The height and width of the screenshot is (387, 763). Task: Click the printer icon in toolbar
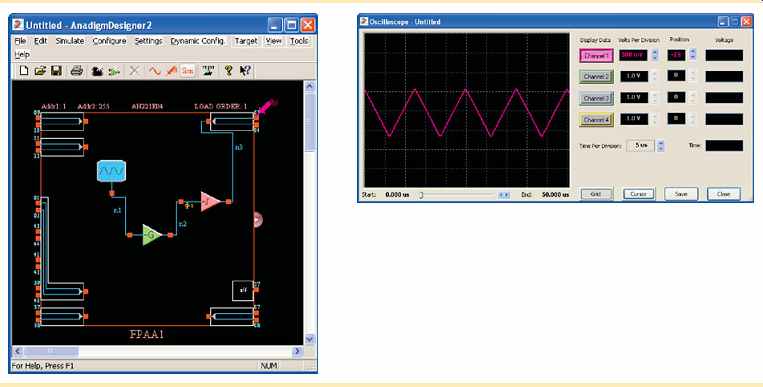[x=76, y=72]
